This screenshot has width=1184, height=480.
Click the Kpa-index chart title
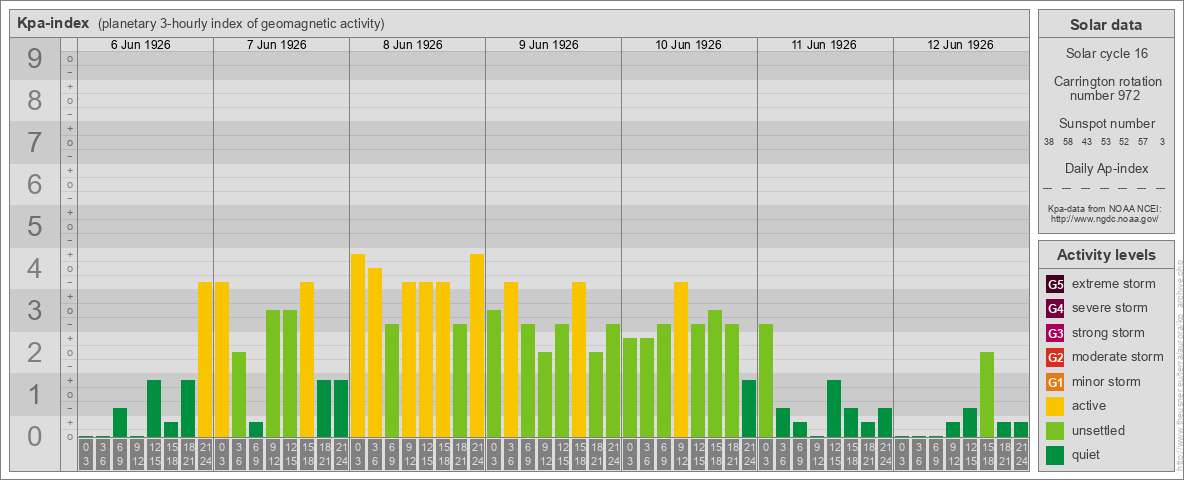click(x=54, y=23)
